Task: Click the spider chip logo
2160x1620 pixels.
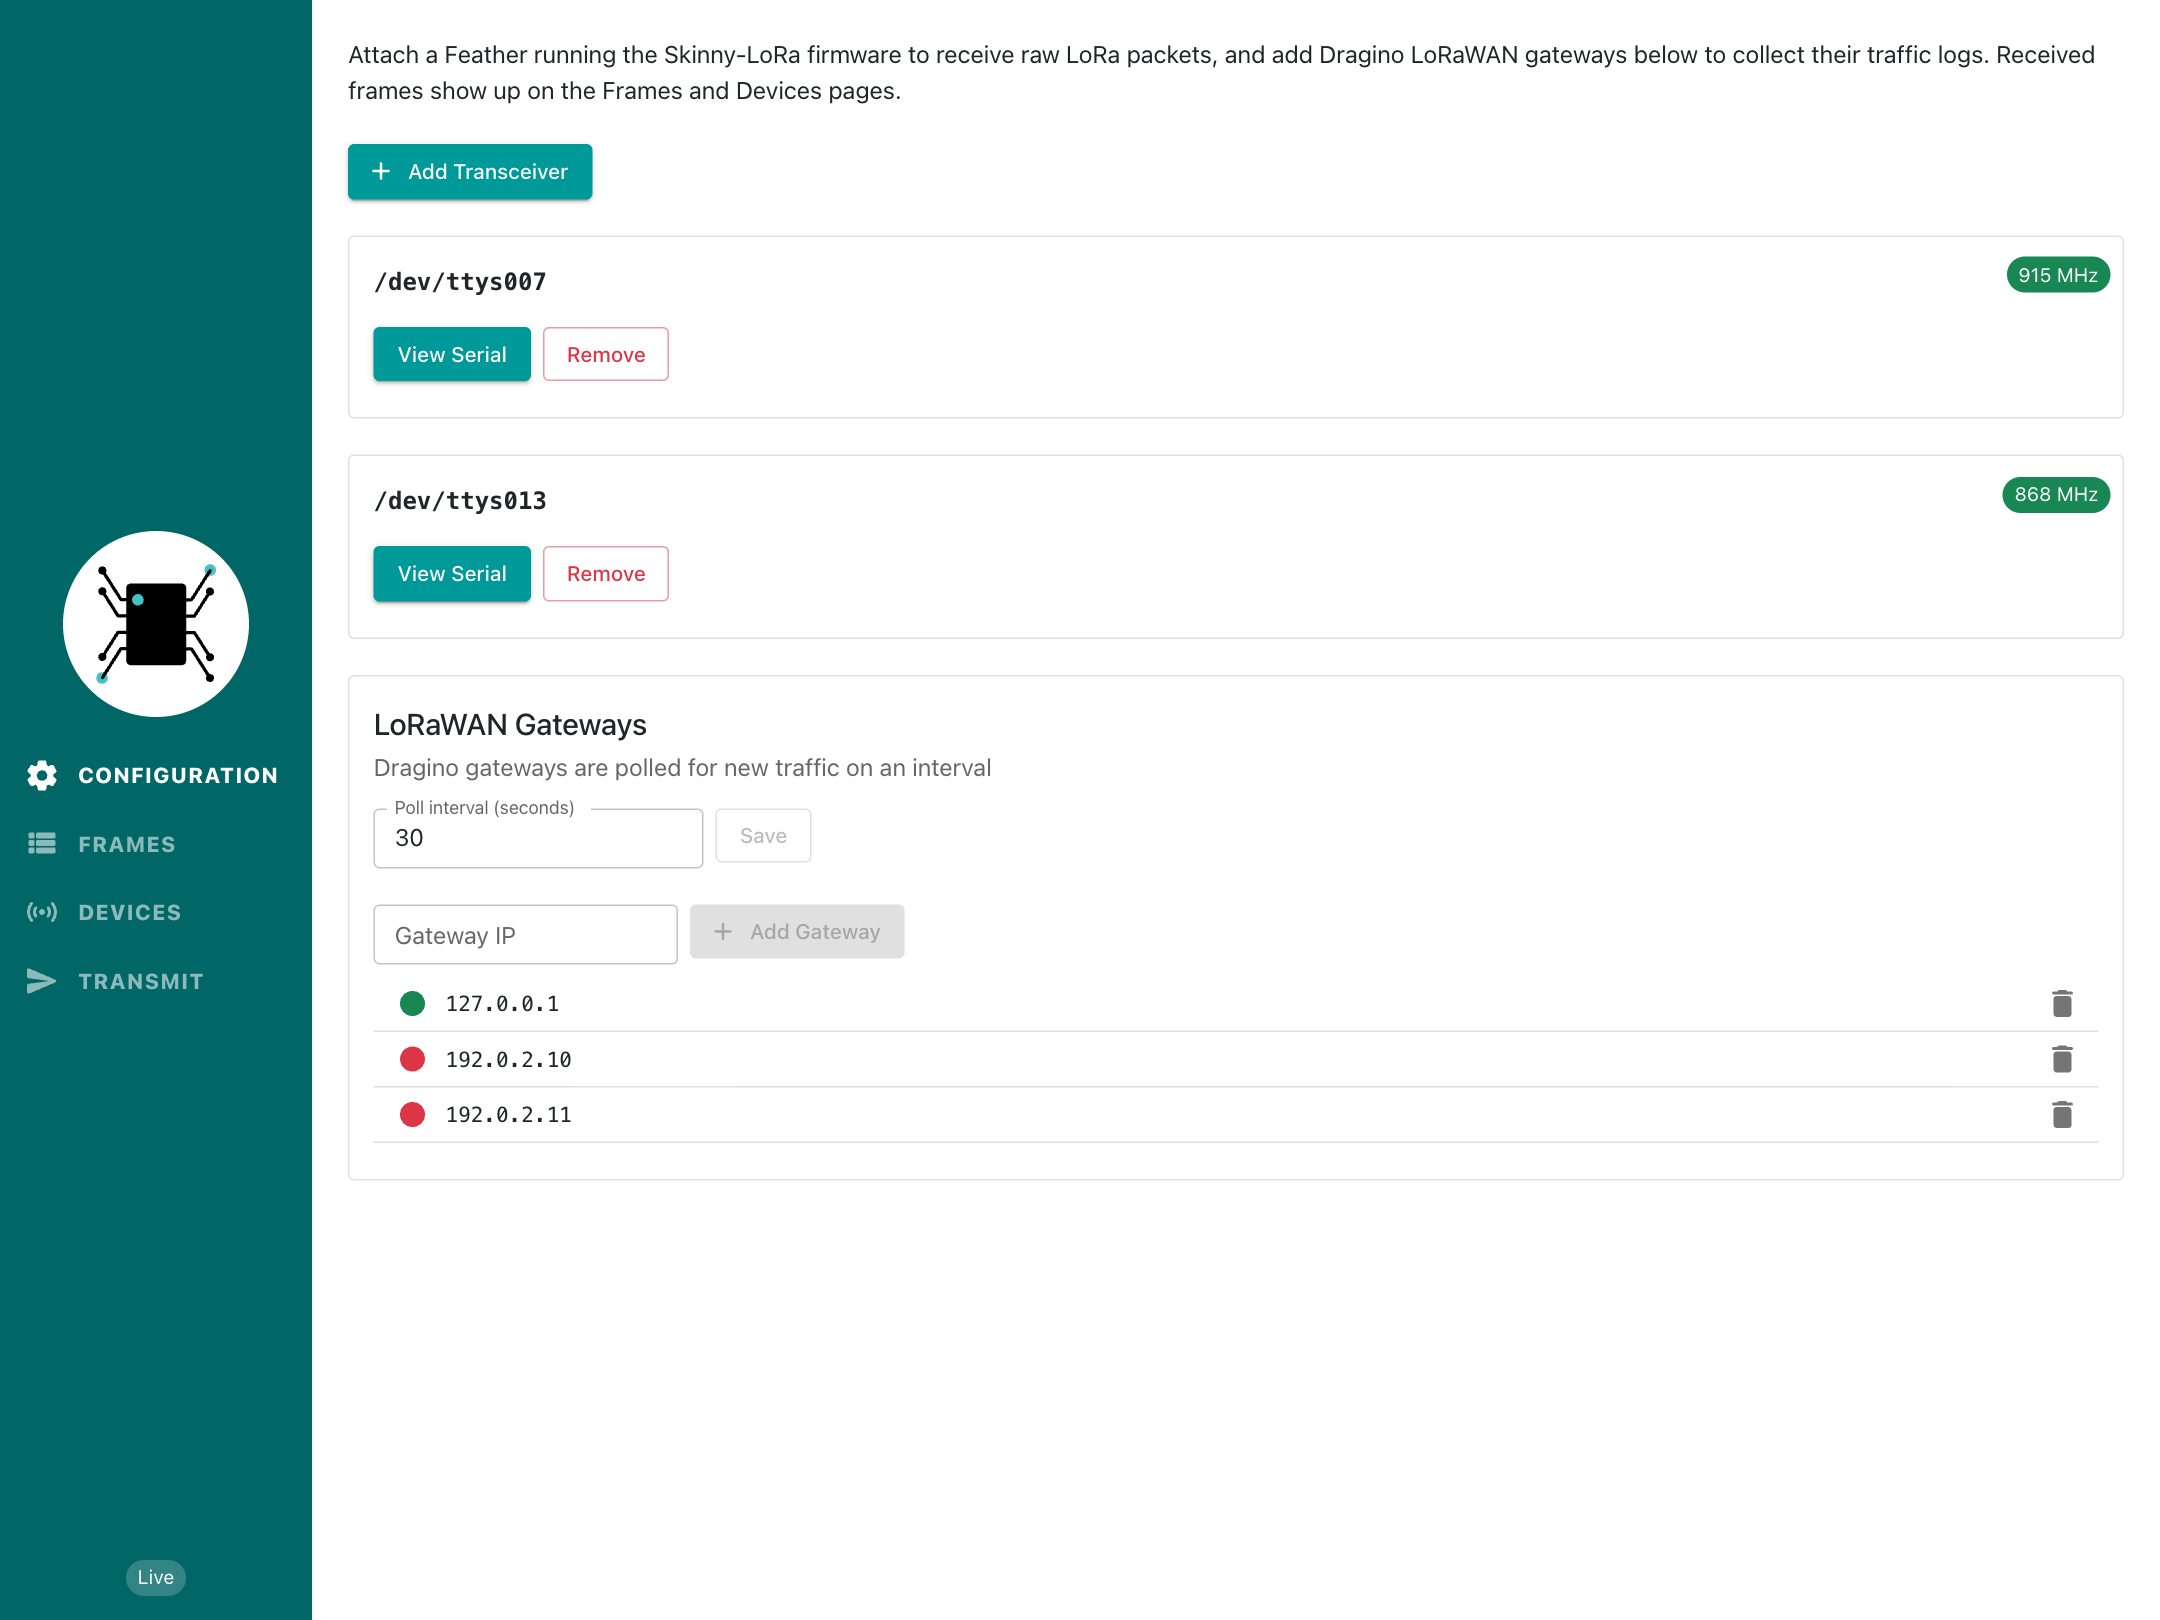Action: coord(156,624)
